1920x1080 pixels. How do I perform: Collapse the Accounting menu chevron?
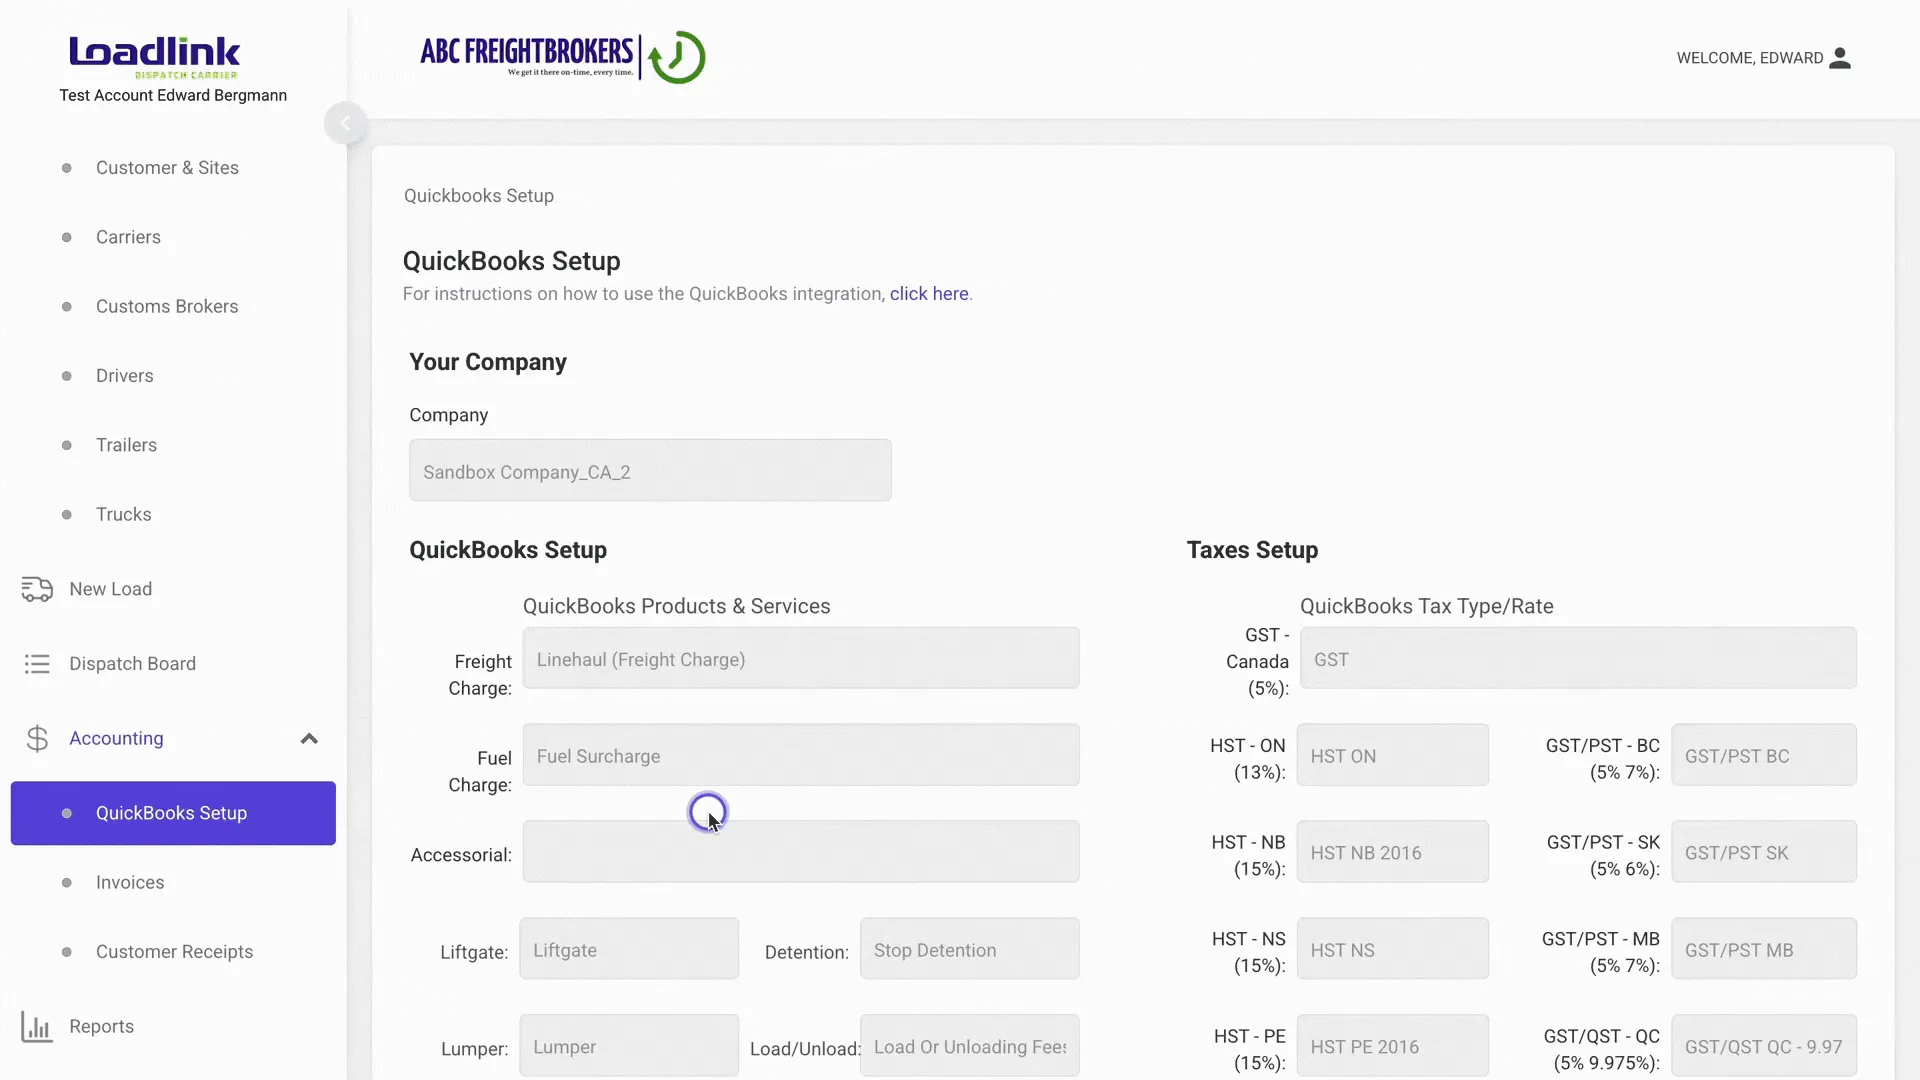point(309,739)
